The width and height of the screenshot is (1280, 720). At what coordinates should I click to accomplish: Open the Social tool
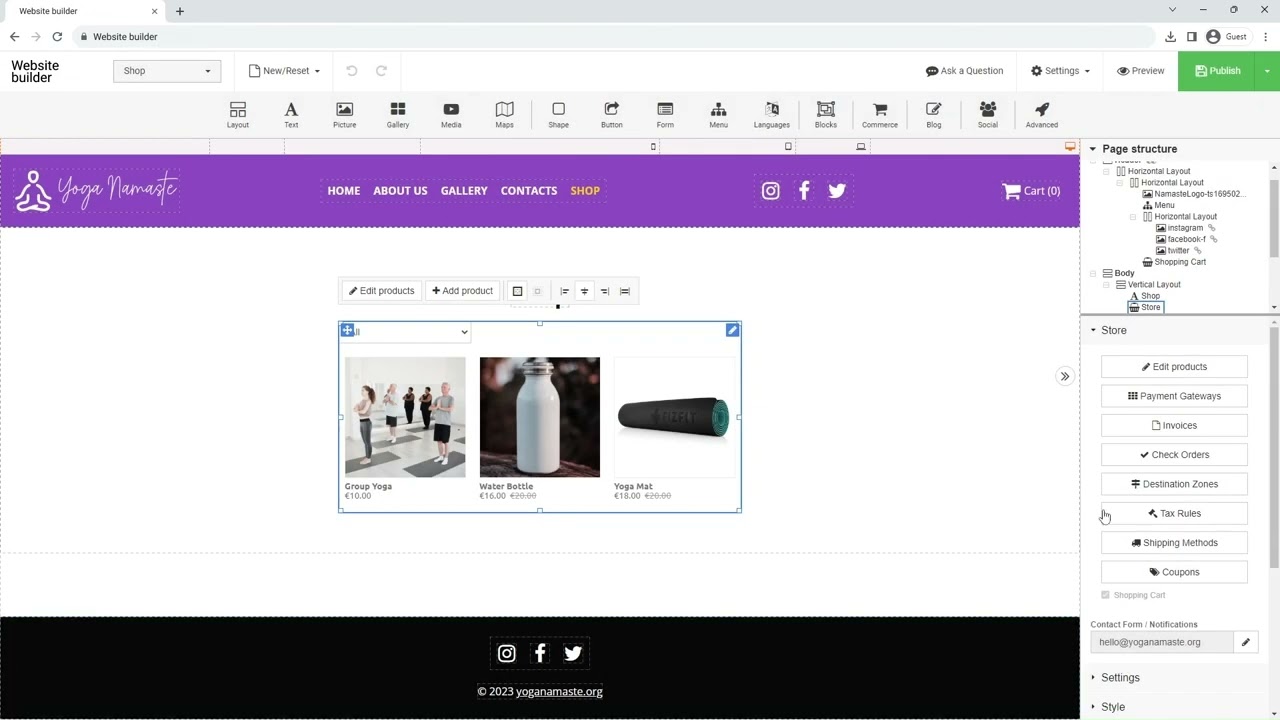(988, 115)
